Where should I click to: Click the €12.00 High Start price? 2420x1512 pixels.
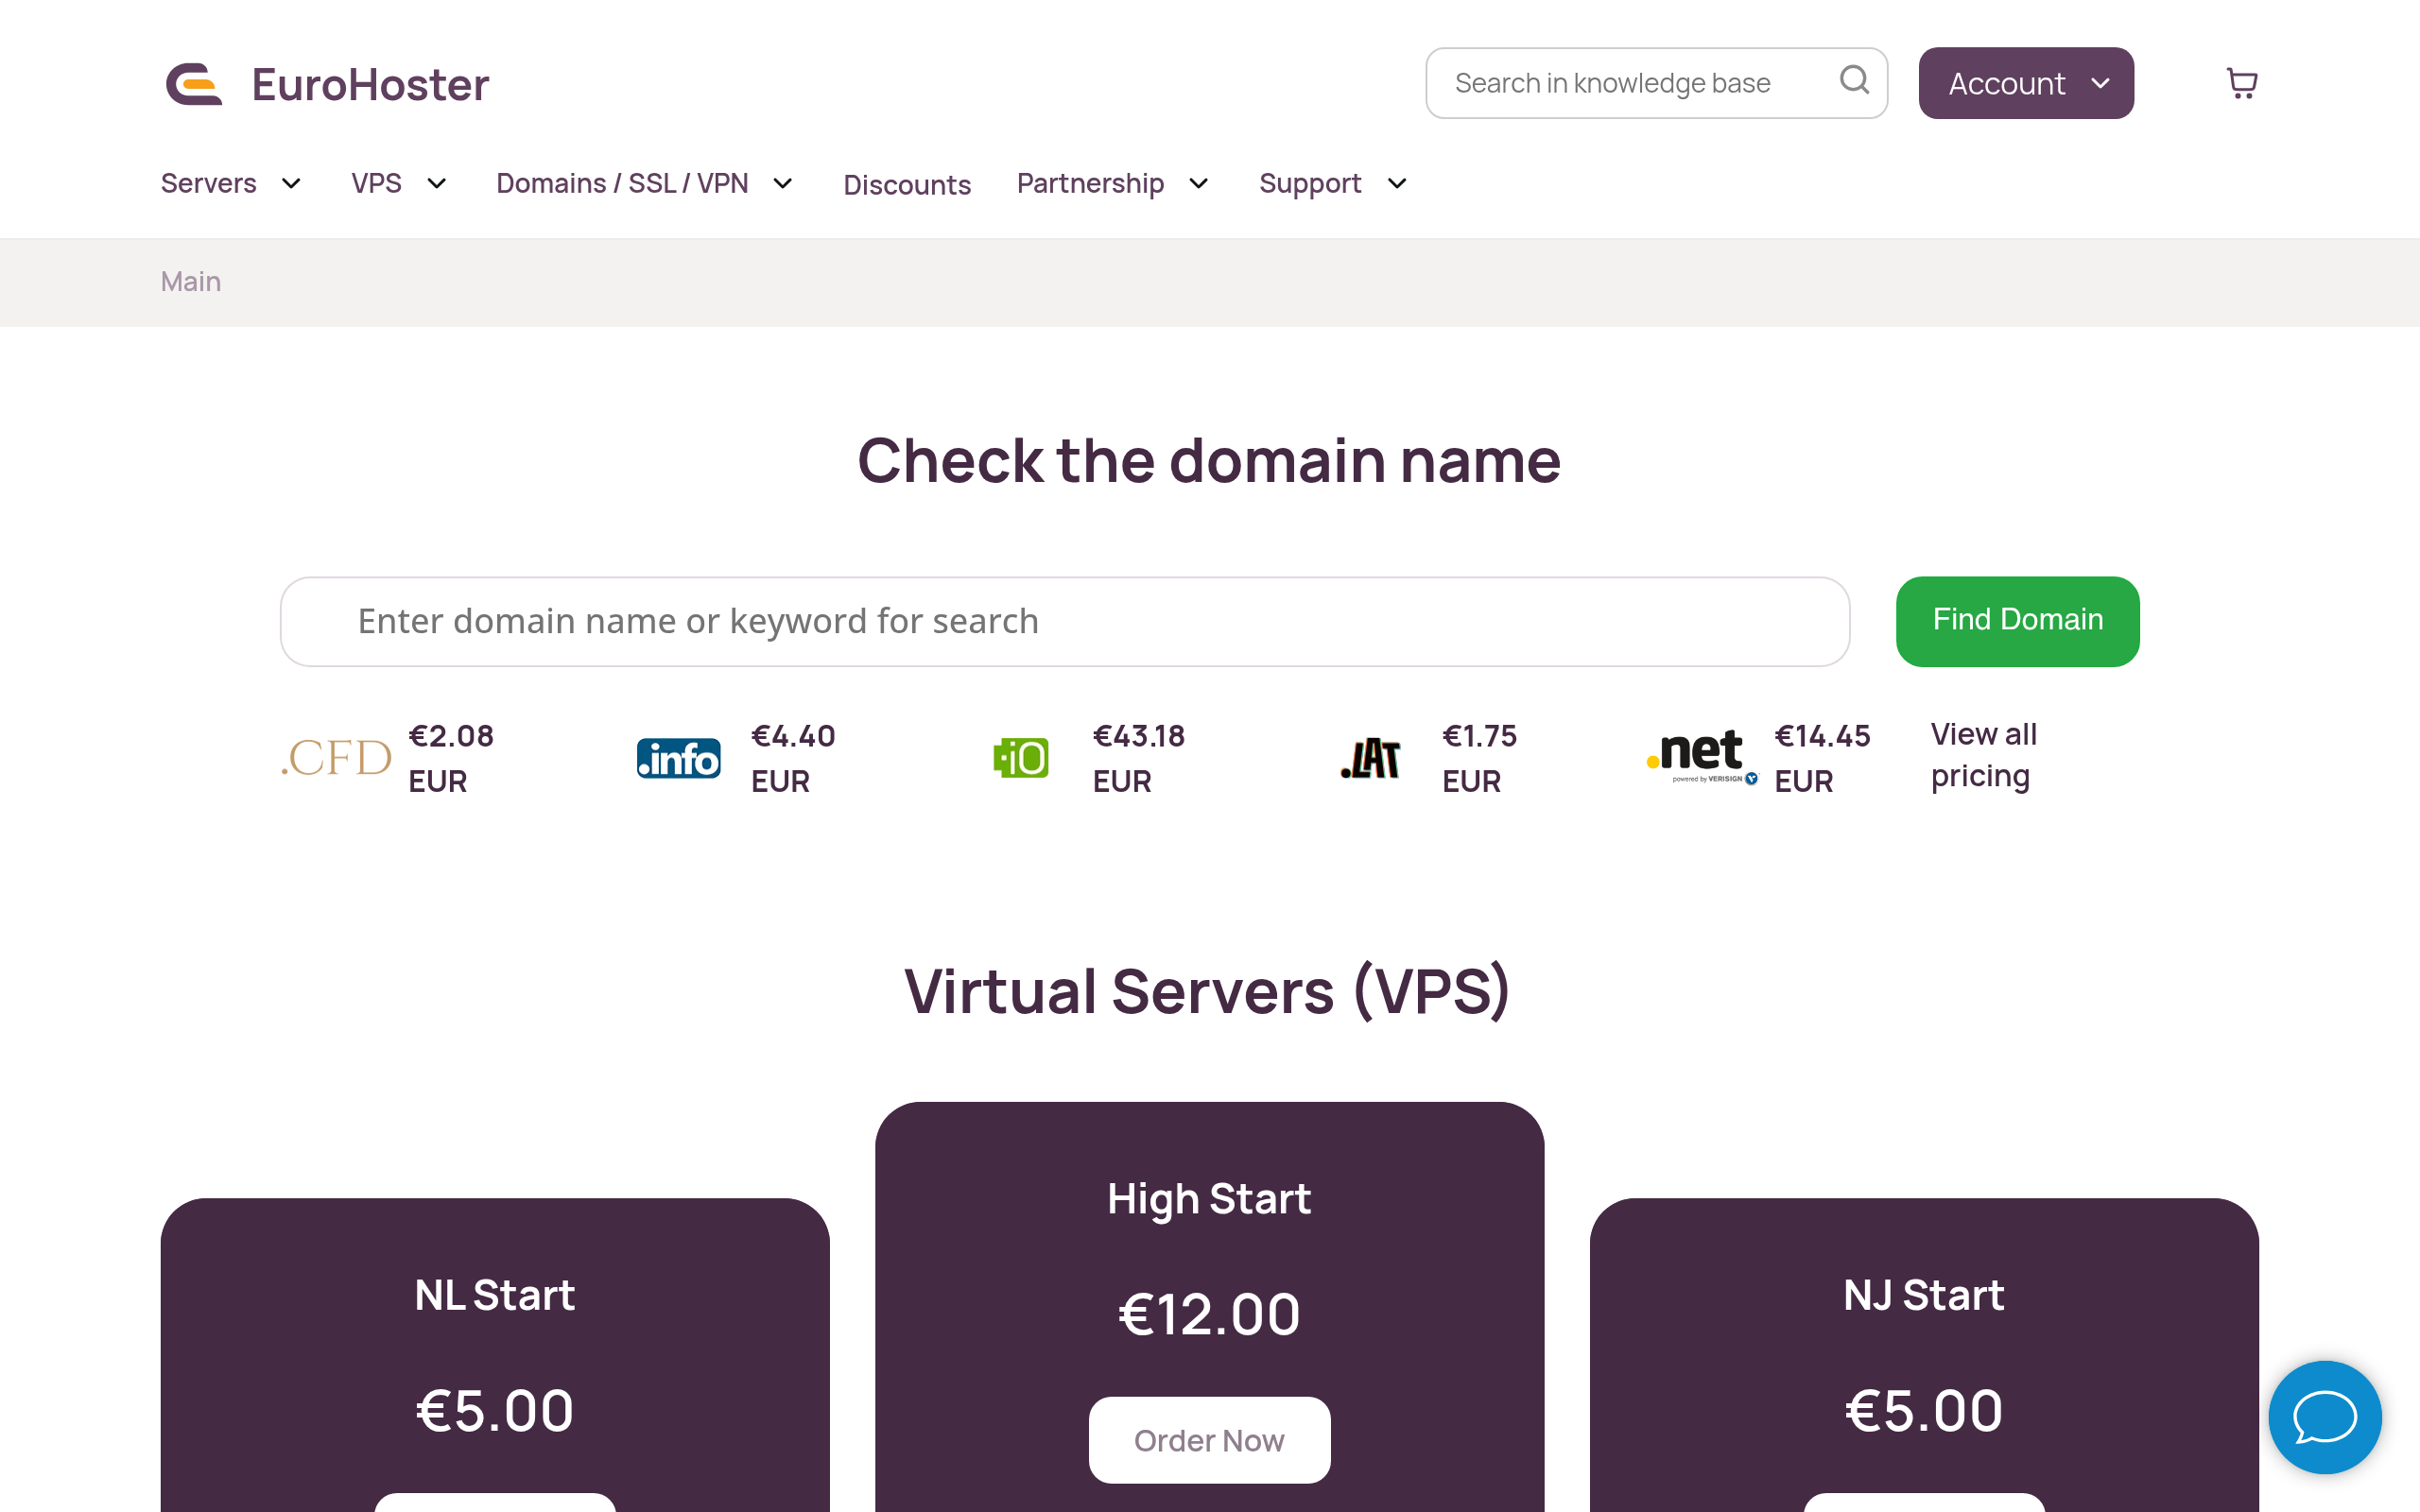pos(1209,1314)
